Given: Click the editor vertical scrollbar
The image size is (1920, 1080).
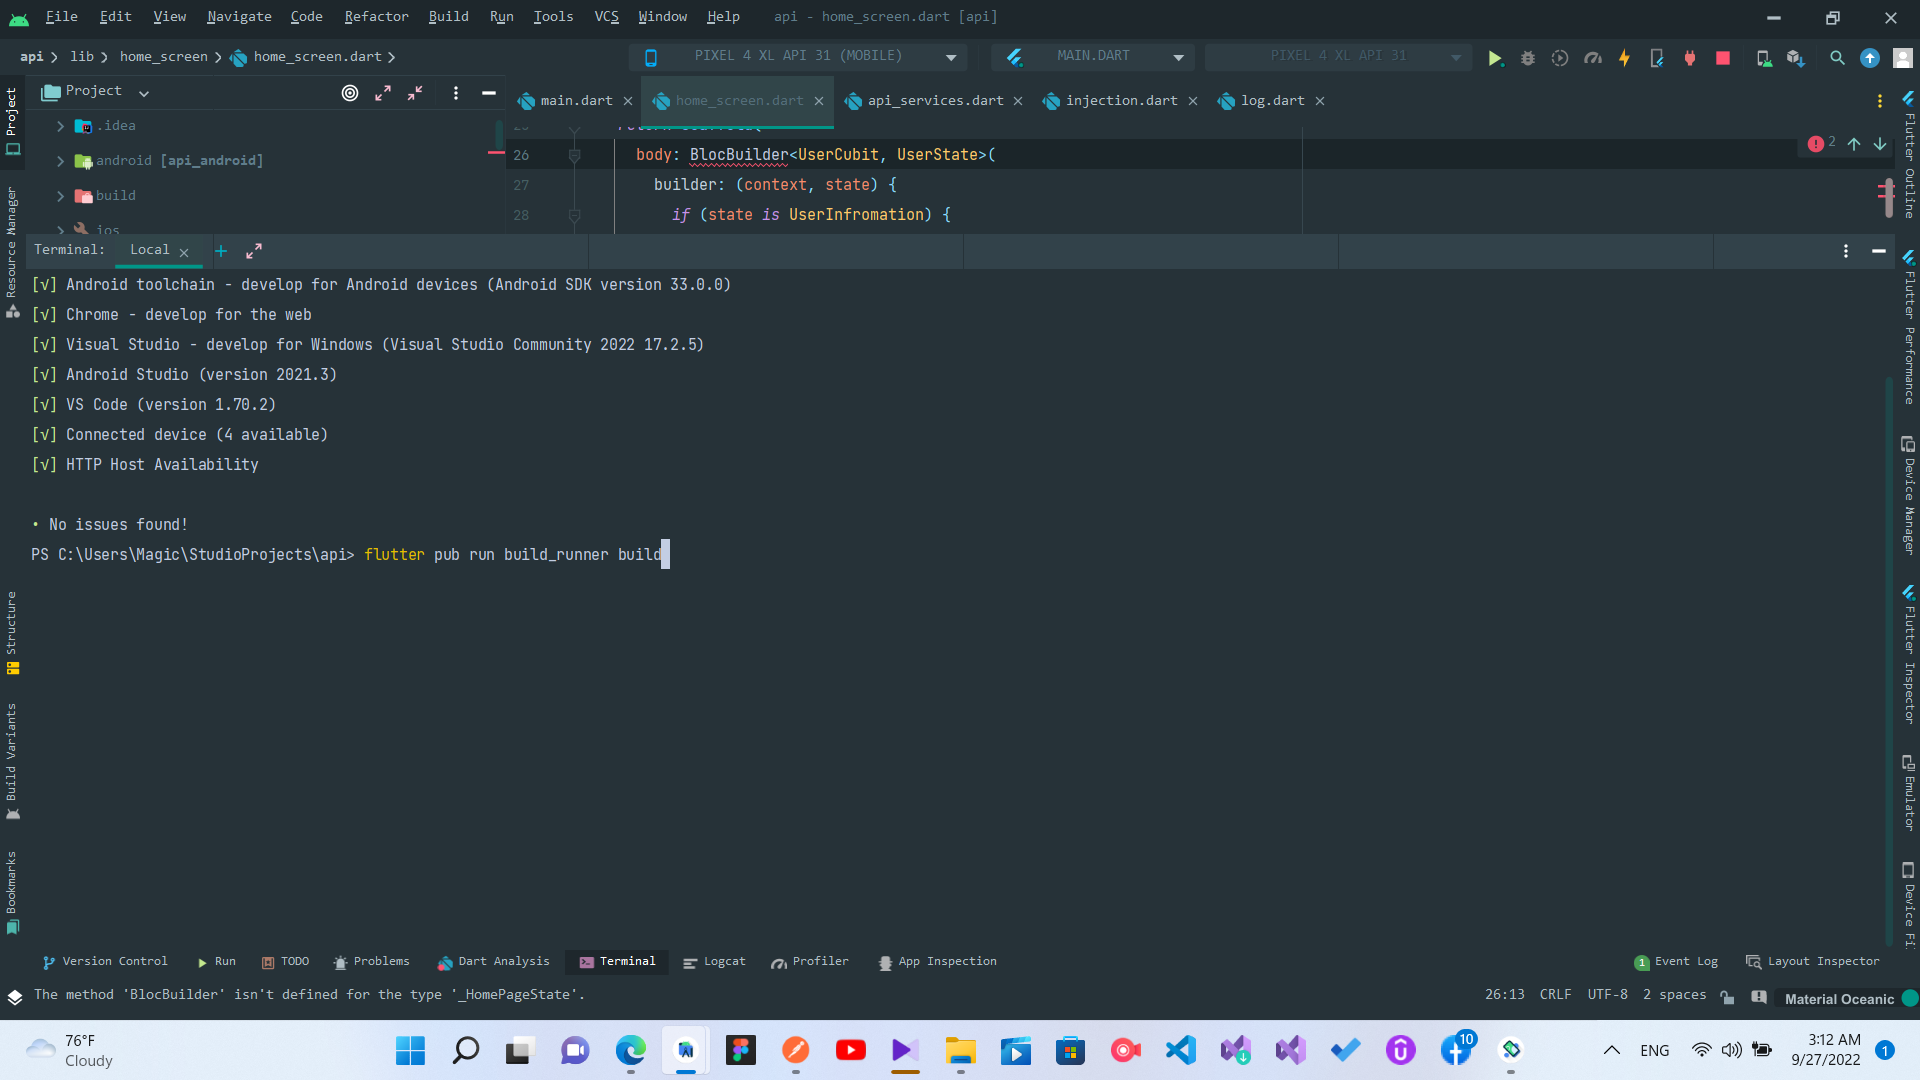Looking at the screenshot, I should 1887,198.
